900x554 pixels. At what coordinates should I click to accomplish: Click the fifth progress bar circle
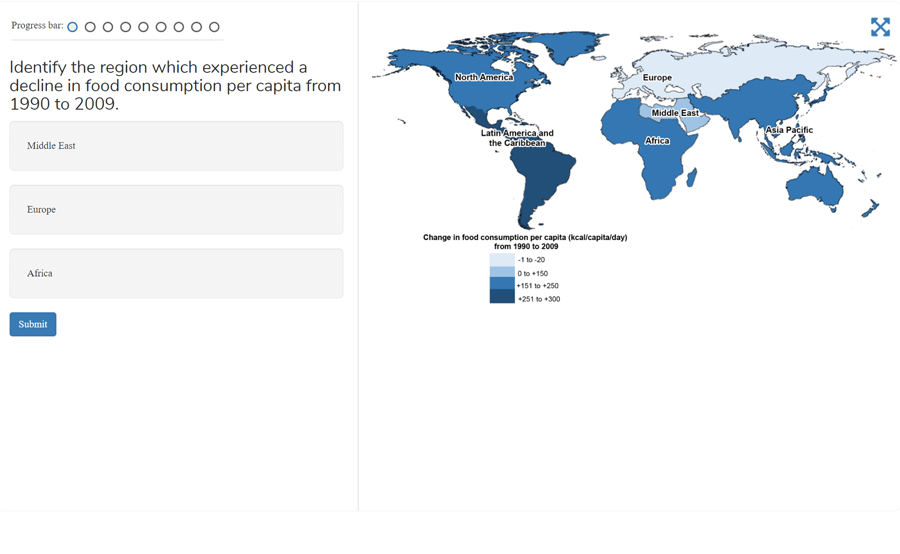143,27
